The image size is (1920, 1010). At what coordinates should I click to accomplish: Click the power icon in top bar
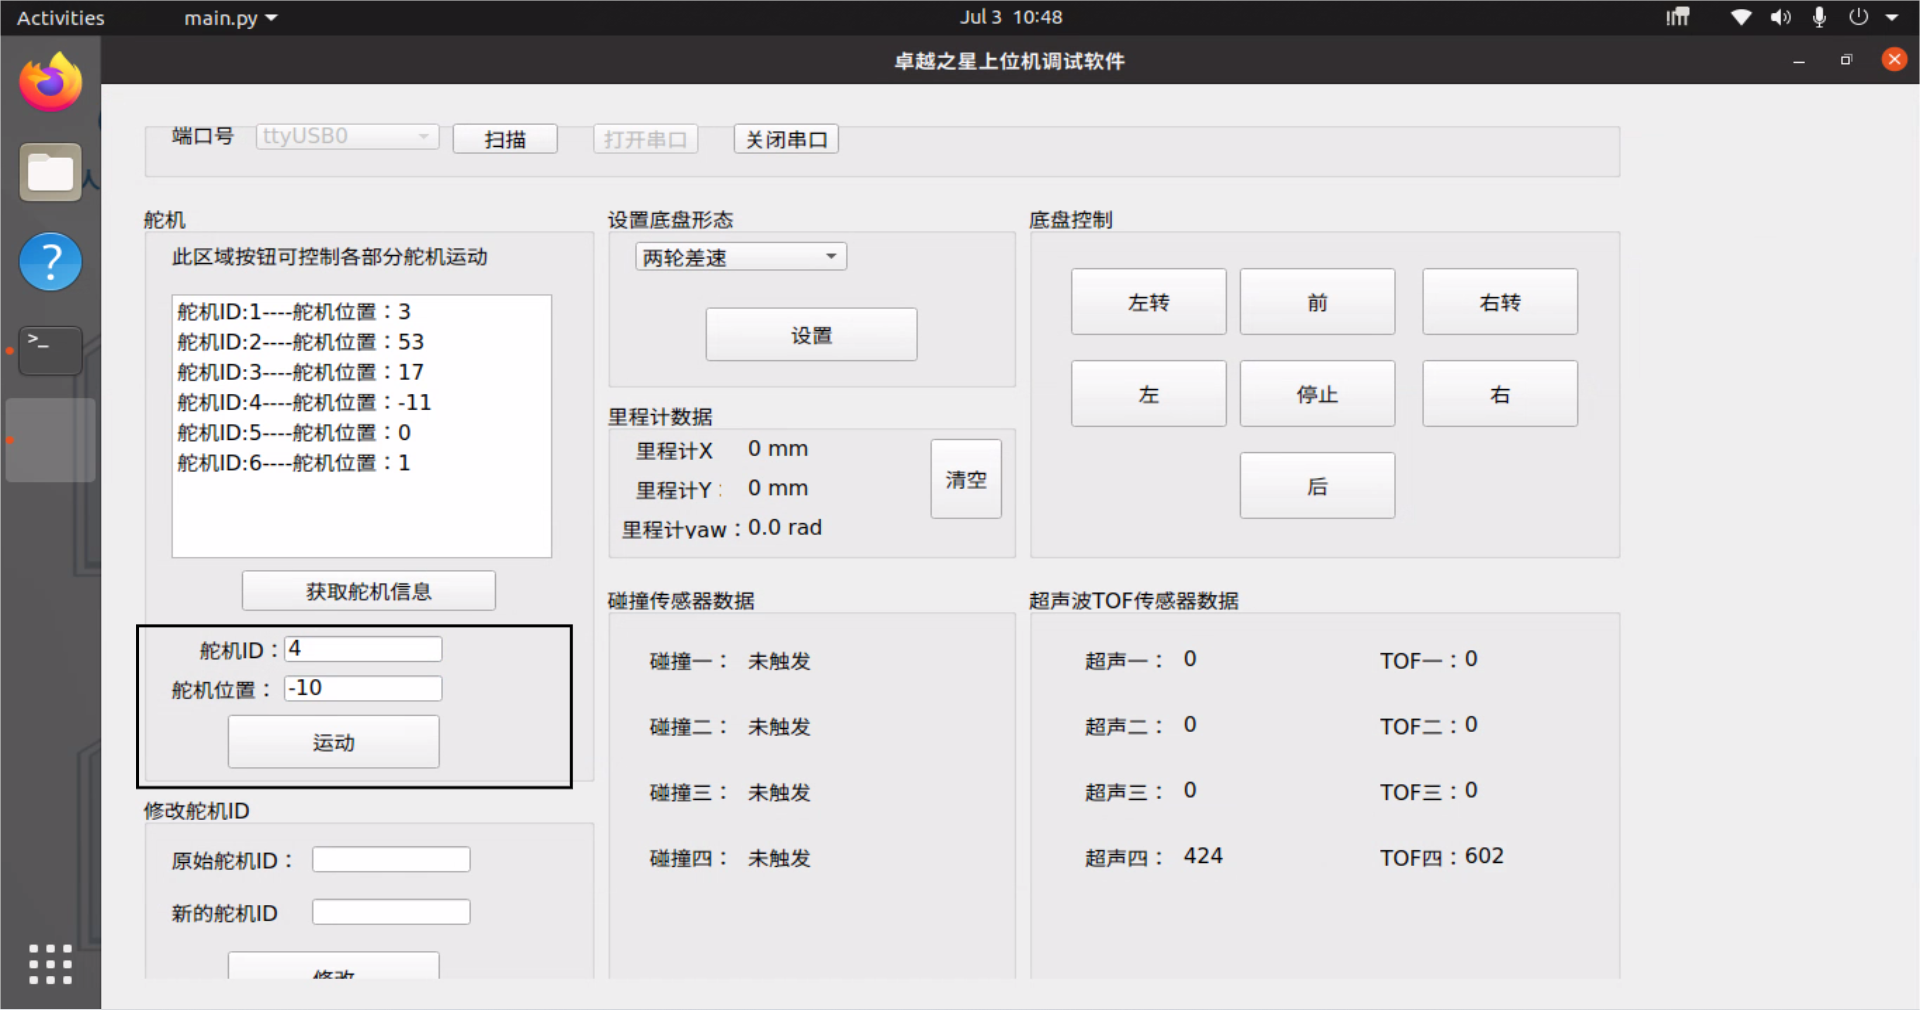[1858, 17]
